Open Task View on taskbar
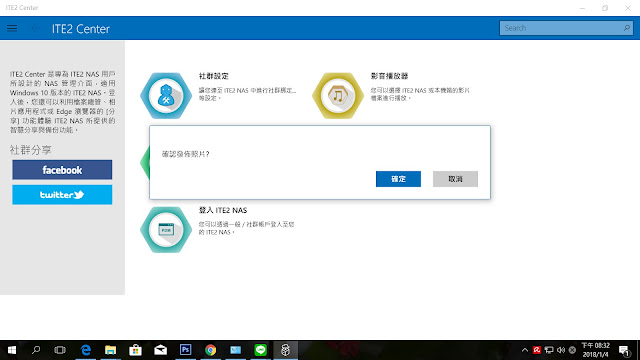The image size is (640, 360). (x=60, y=350)
